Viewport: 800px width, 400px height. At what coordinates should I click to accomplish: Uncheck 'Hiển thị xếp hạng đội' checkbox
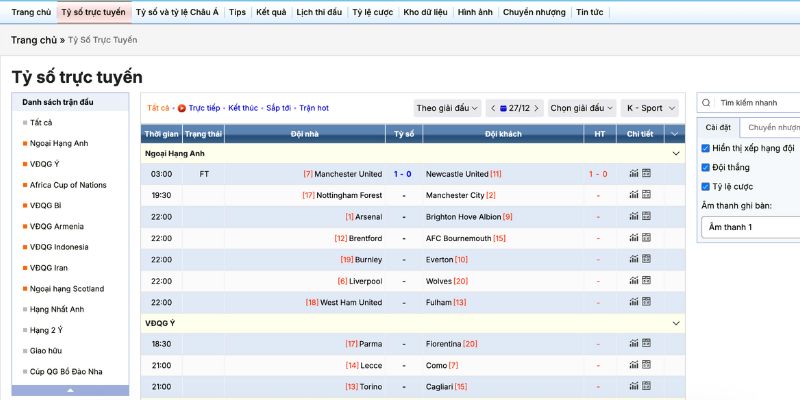[x=706, y=148]
